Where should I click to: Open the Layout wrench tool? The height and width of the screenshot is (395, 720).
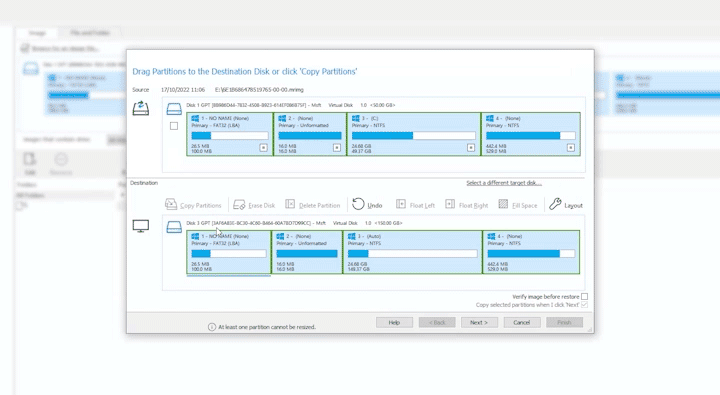point(566,204)
